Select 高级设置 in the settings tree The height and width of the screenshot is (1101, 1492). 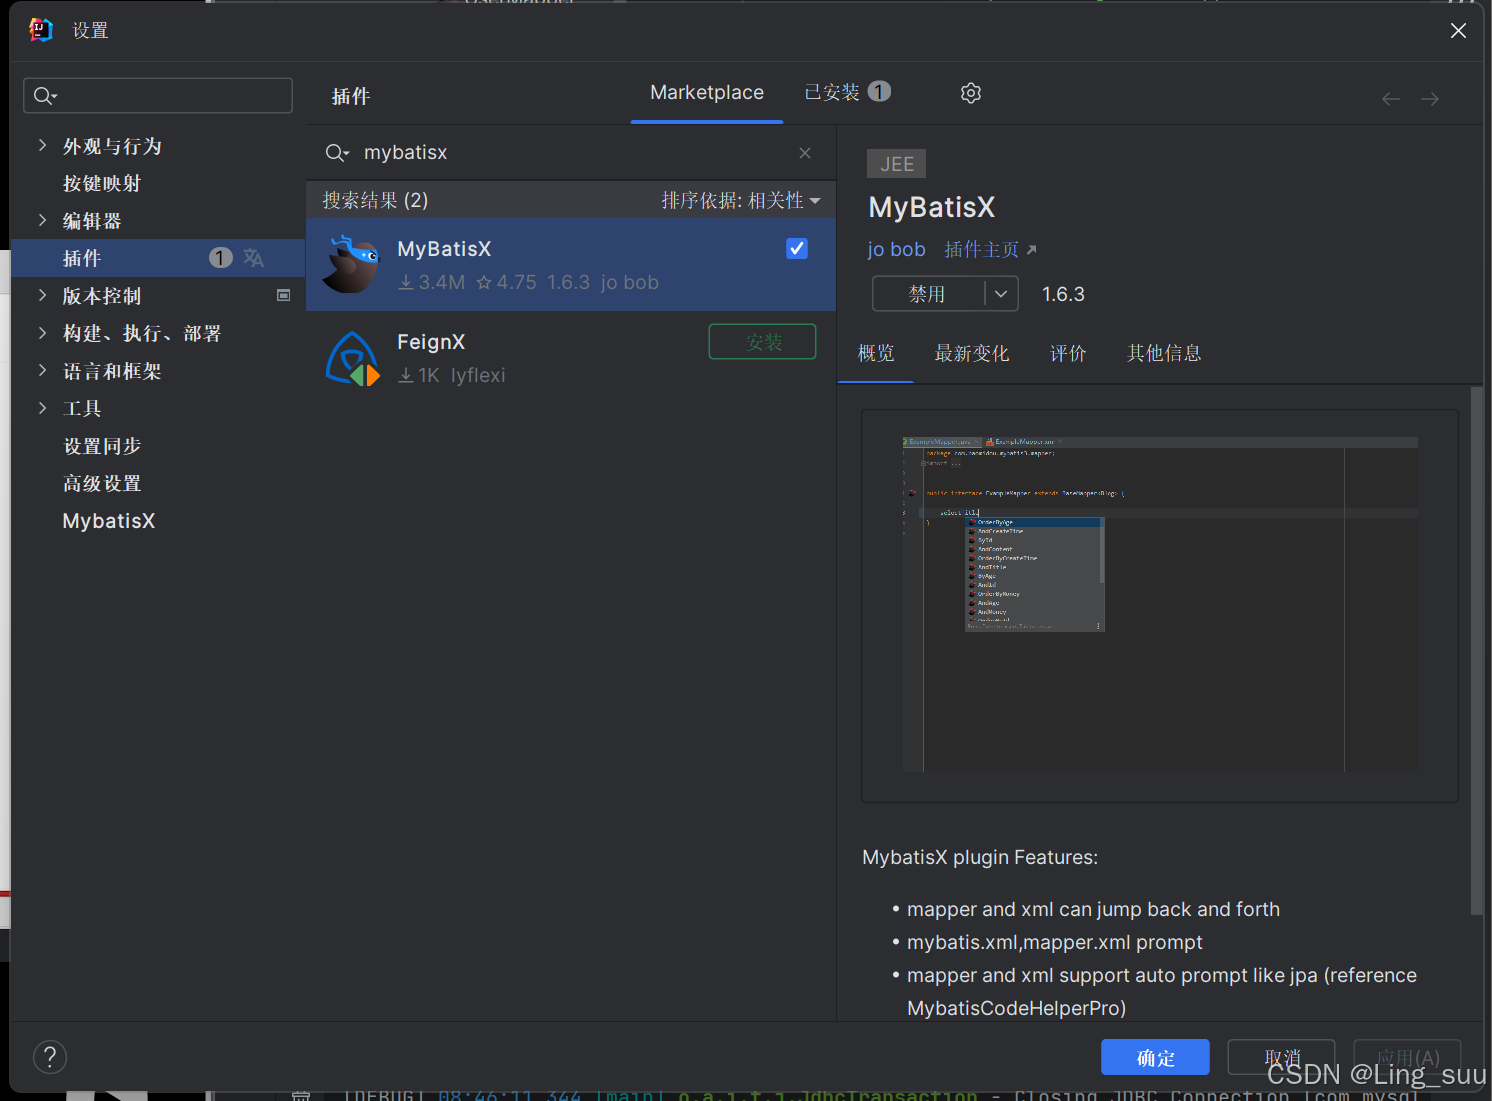102,483
